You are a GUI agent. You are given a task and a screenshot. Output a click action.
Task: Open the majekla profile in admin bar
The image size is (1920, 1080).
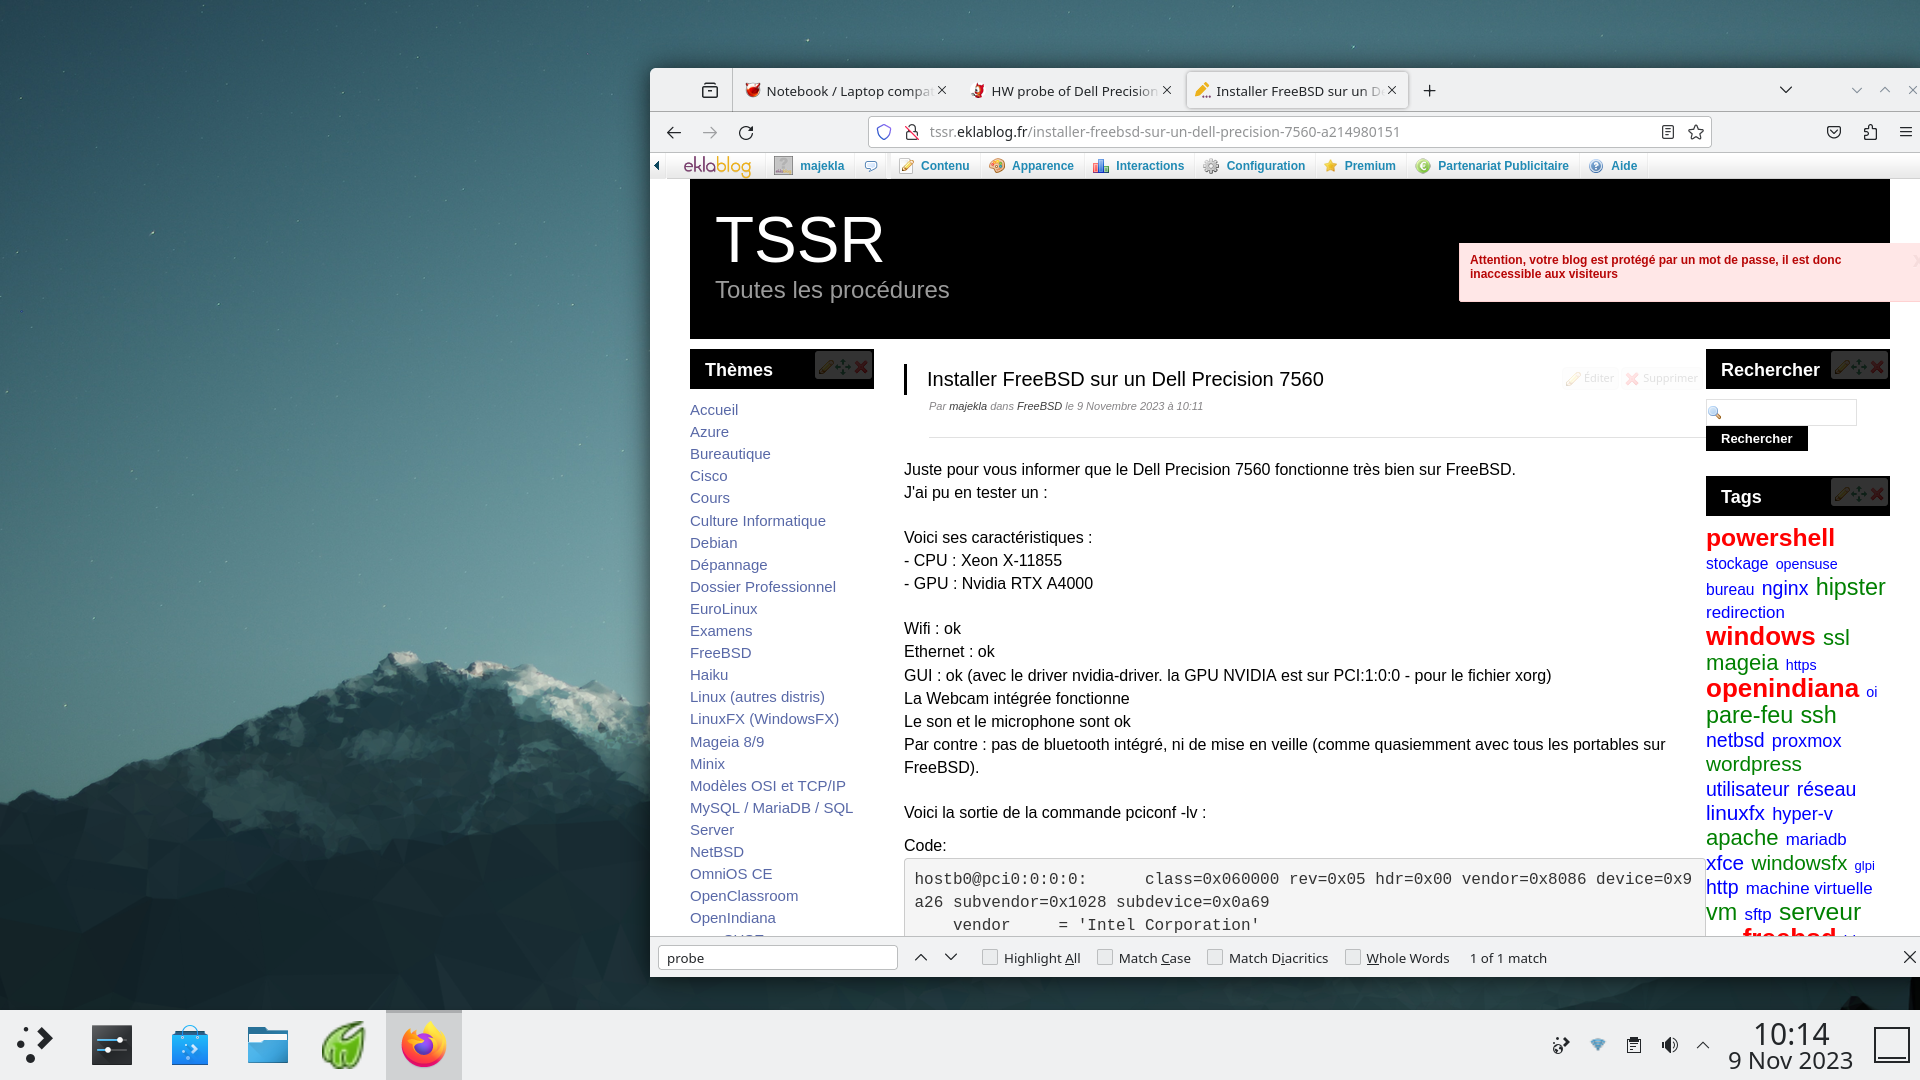(811, 166)
